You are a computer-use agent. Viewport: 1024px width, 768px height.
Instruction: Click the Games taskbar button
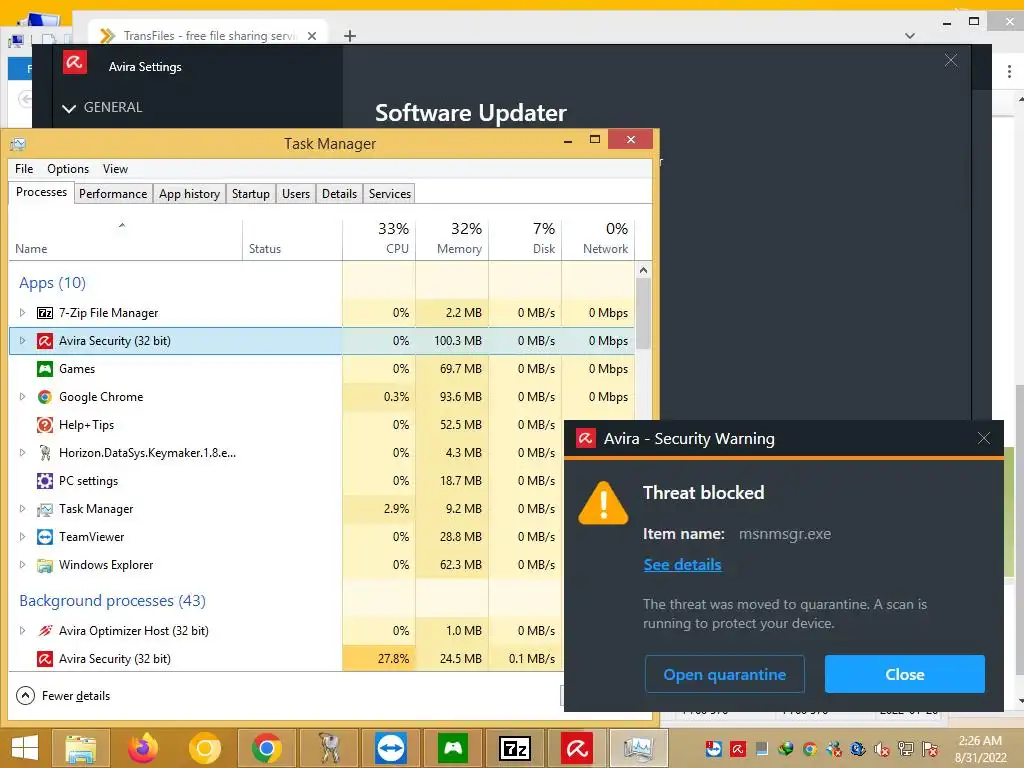tap(453, 748)
